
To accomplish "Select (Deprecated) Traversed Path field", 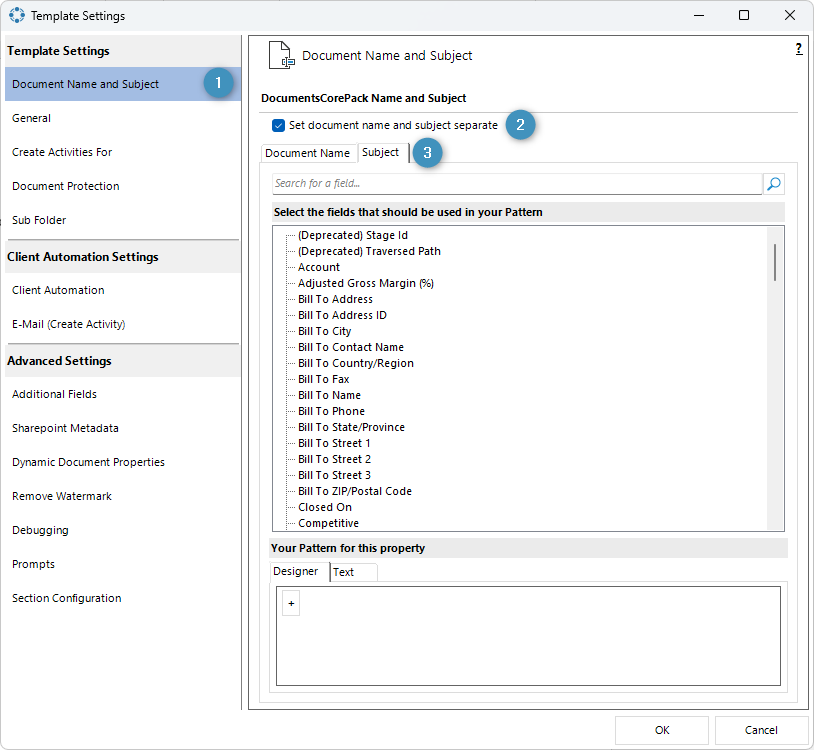I will [x=369, y=252].
